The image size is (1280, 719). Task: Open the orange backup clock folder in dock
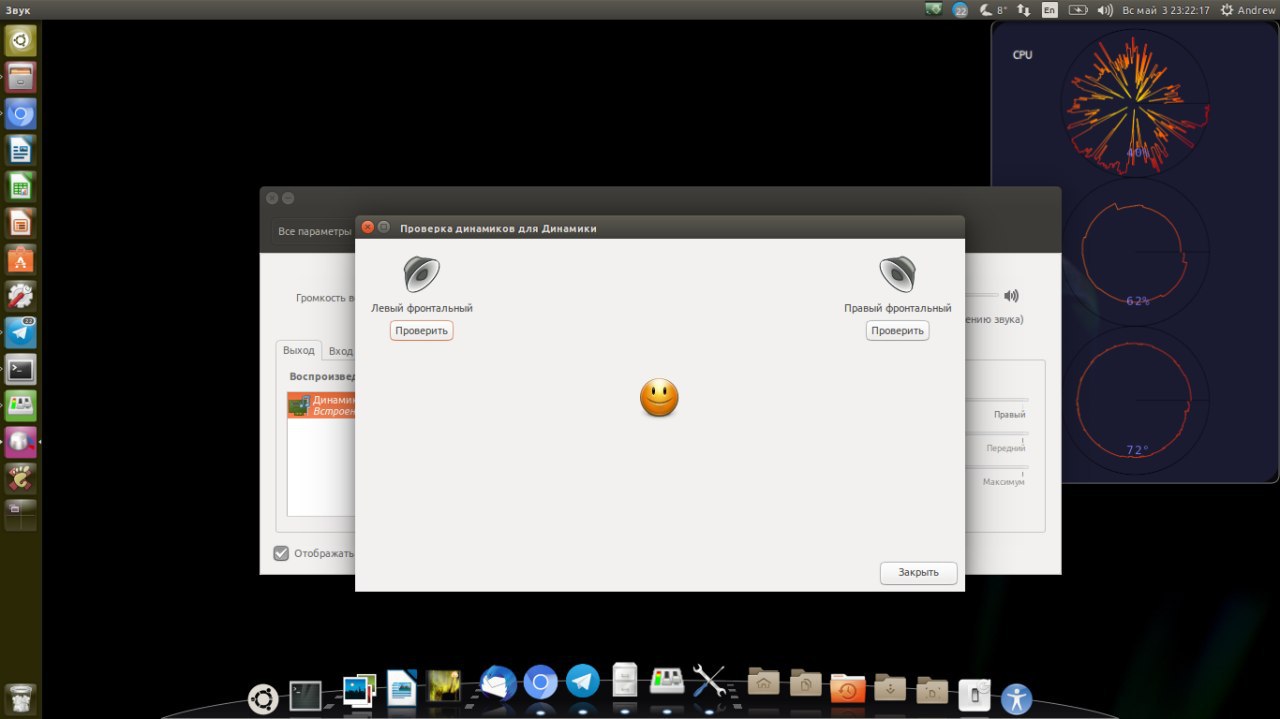pos(847,688)
